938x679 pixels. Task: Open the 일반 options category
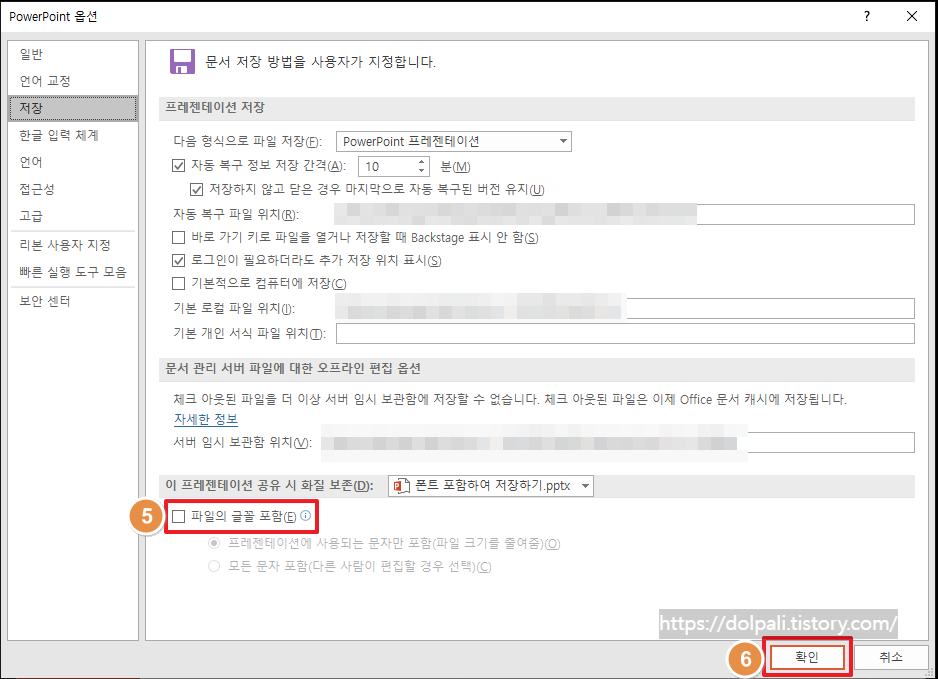coord(73,54)
